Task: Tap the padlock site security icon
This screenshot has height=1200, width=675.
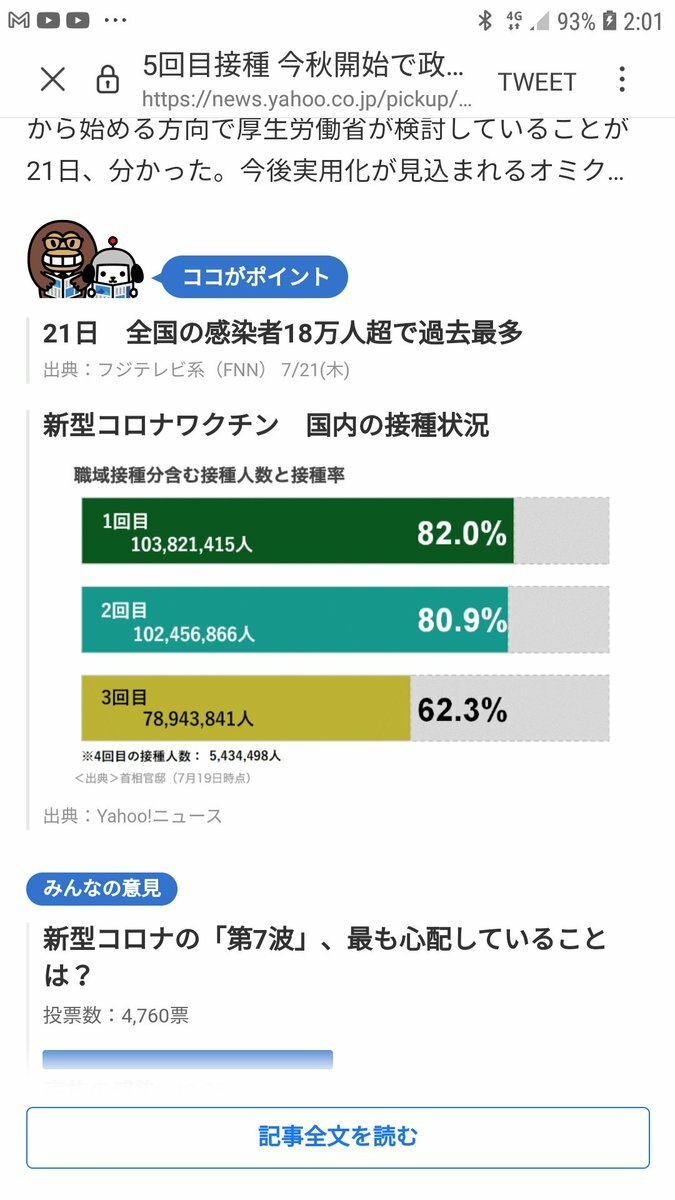Action: click(x=107, y=80)
